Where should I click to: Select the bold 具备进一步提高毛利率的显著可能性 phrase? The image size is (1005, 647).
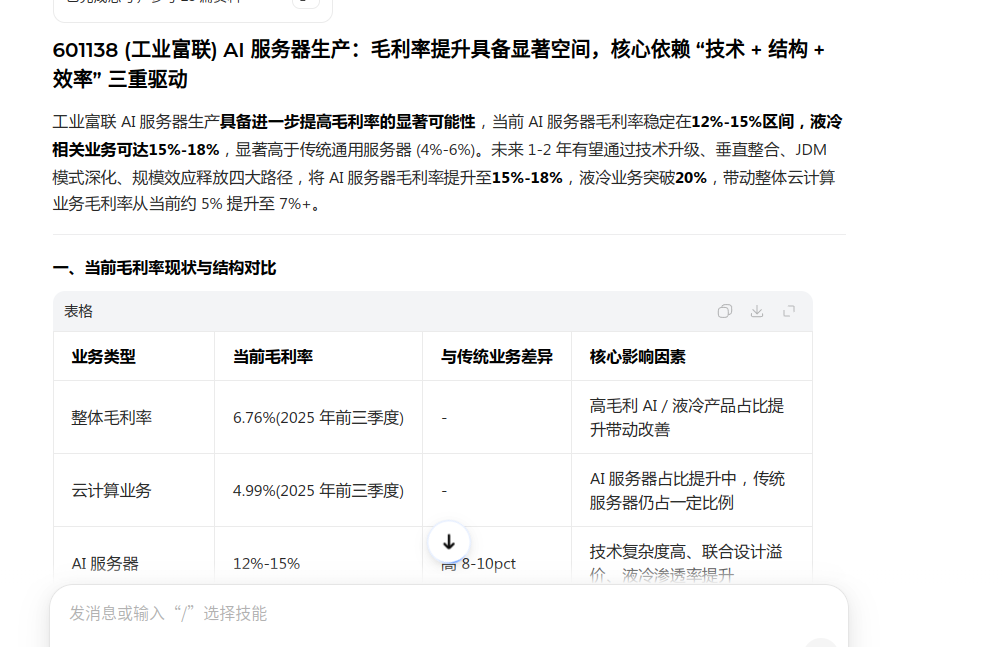pos(348,122)
